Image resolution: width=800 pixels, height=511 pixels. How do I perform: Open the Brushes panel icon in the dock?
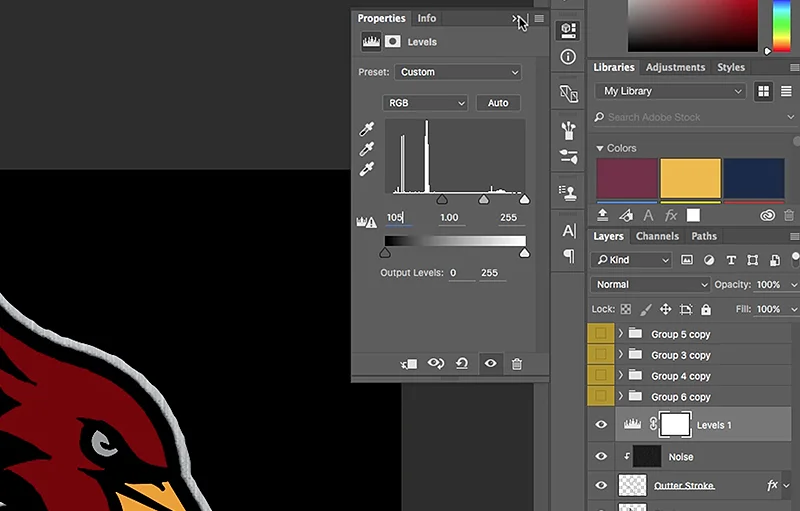pos(568,131)
